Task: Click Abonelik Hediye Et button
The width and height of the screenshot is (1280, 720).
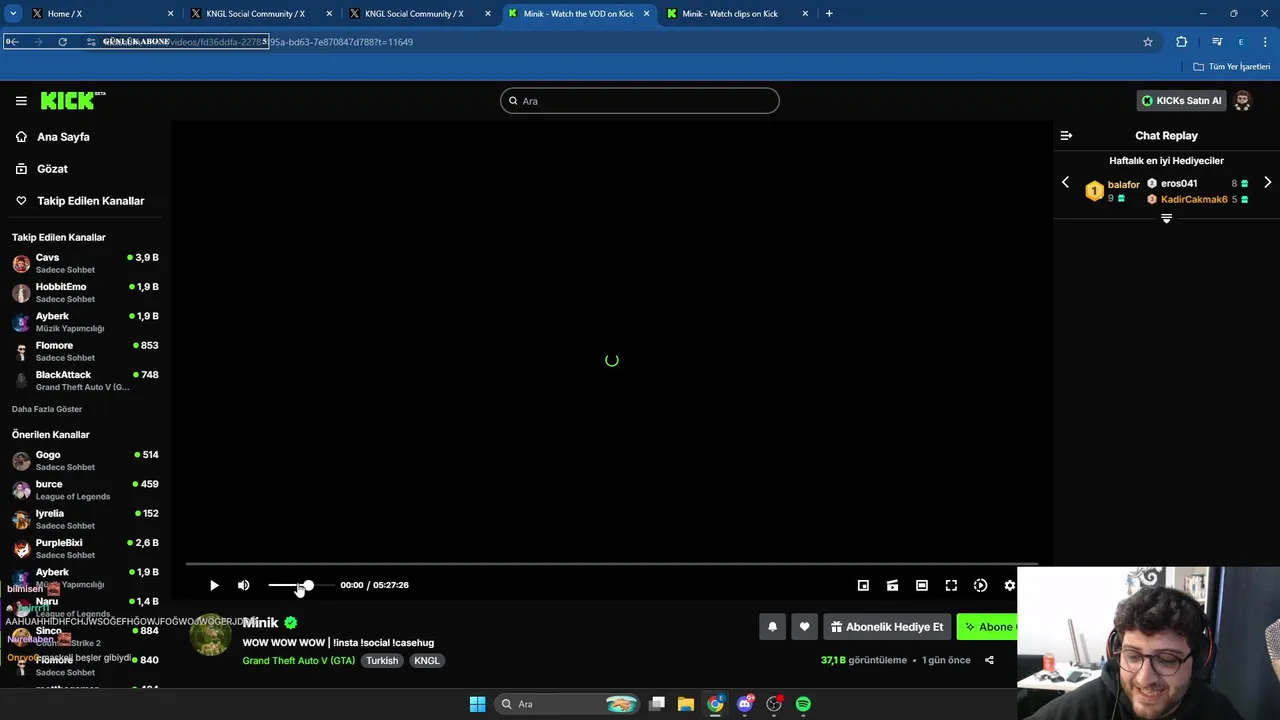Action: [x=887, y=627]
